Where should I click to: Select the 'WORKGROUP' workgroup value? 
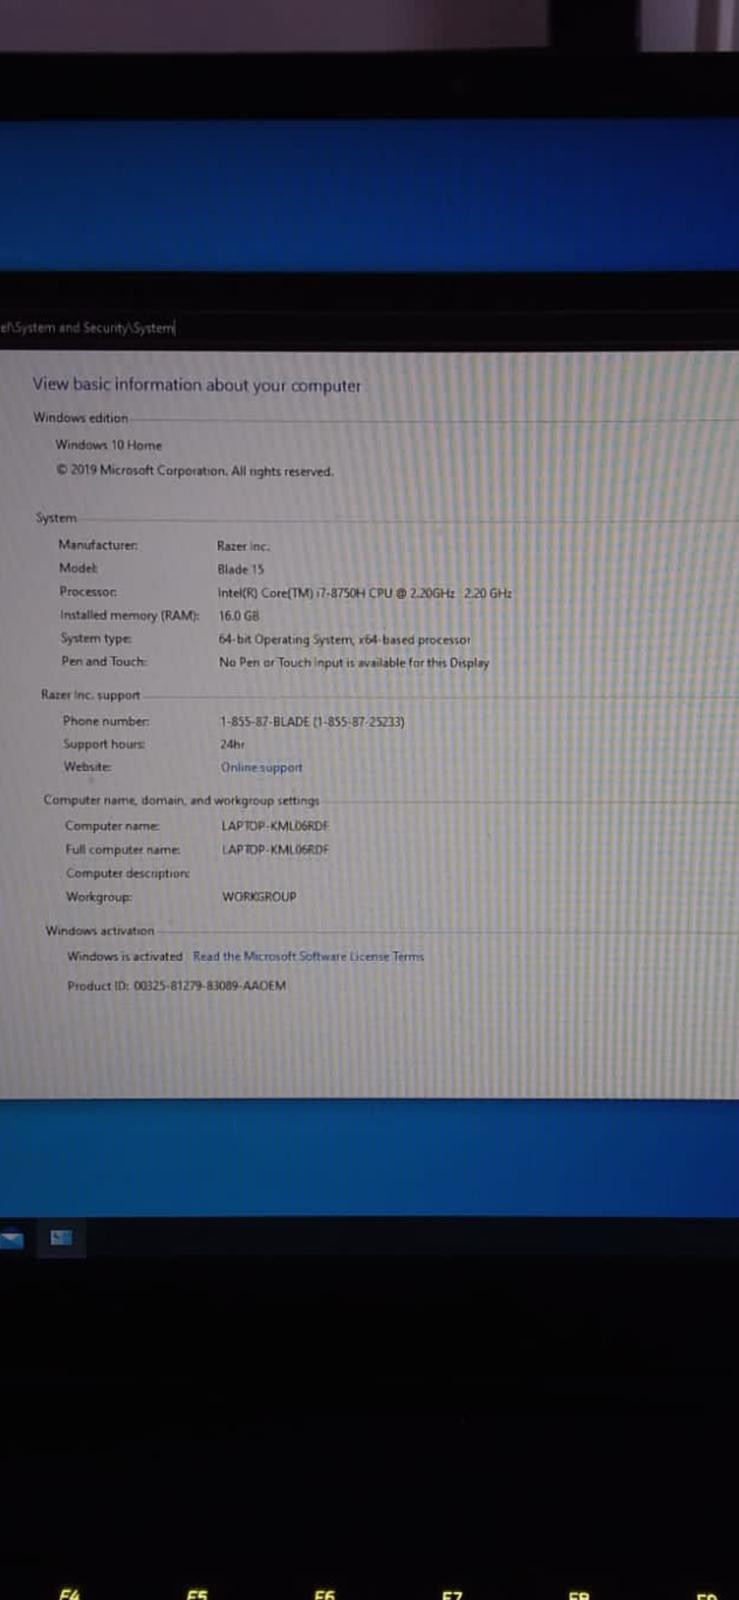(x=259, y=897)
